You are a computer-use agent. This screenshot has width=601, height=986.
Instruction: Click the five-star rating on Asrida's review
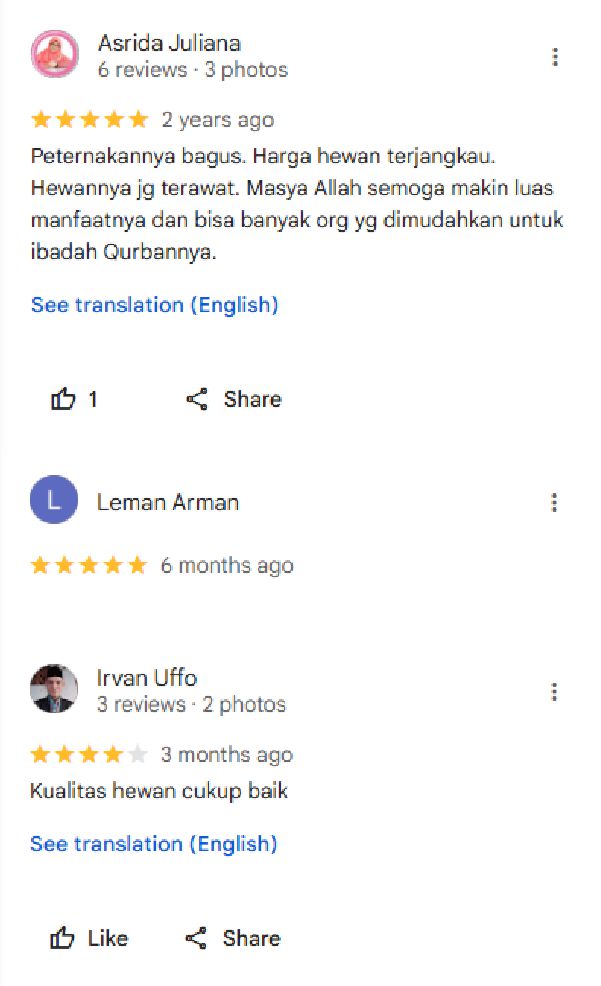[89, 120]
